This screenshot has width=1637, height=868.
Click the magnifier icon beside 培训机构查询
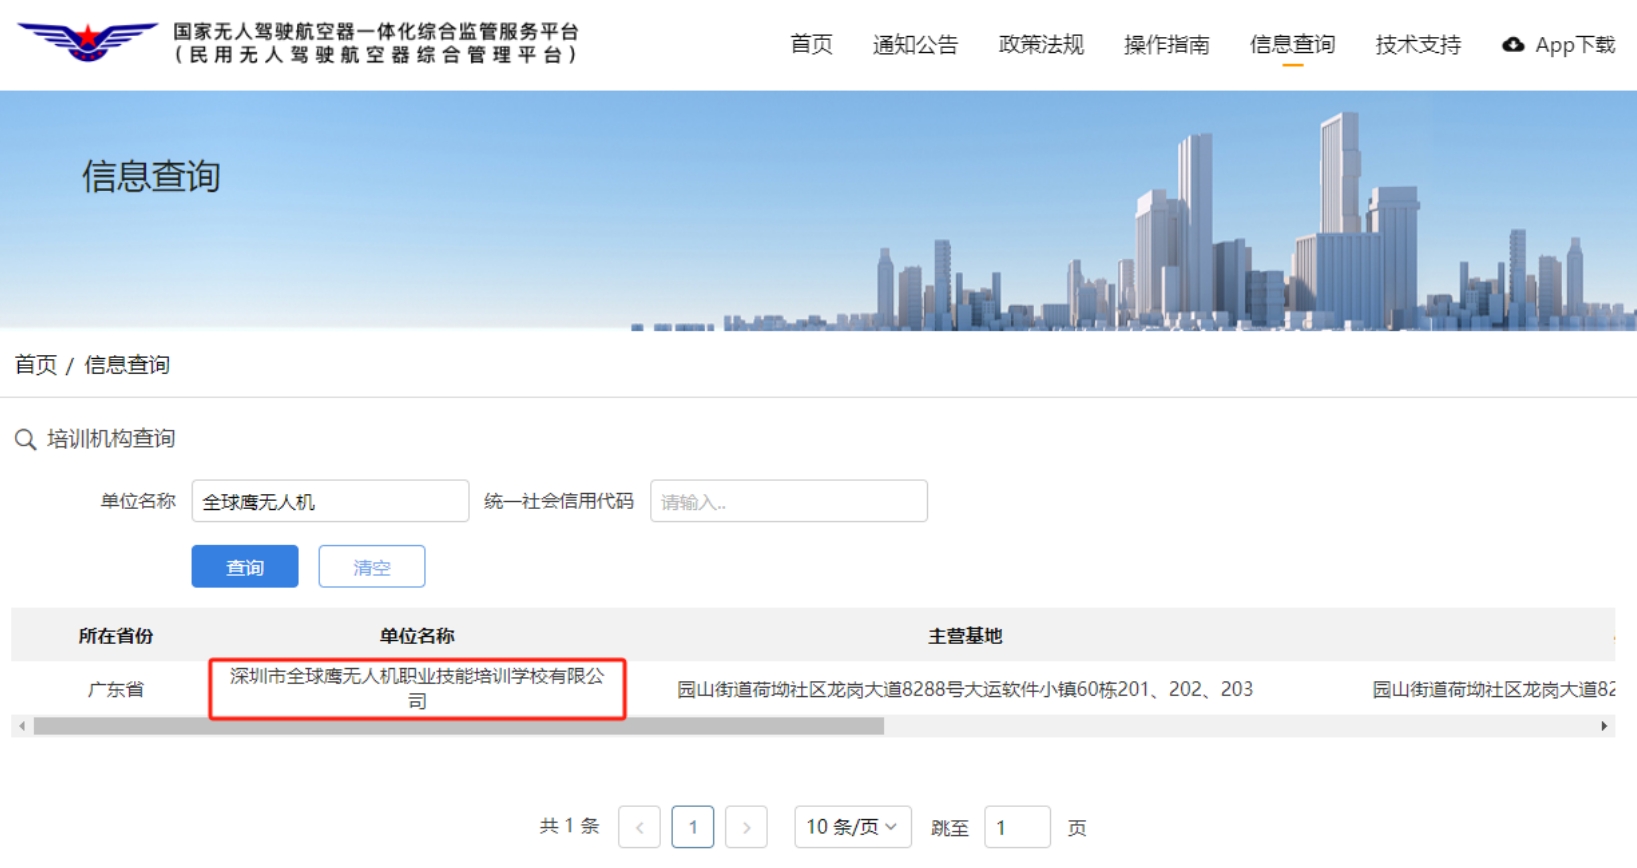coord(25,439)
